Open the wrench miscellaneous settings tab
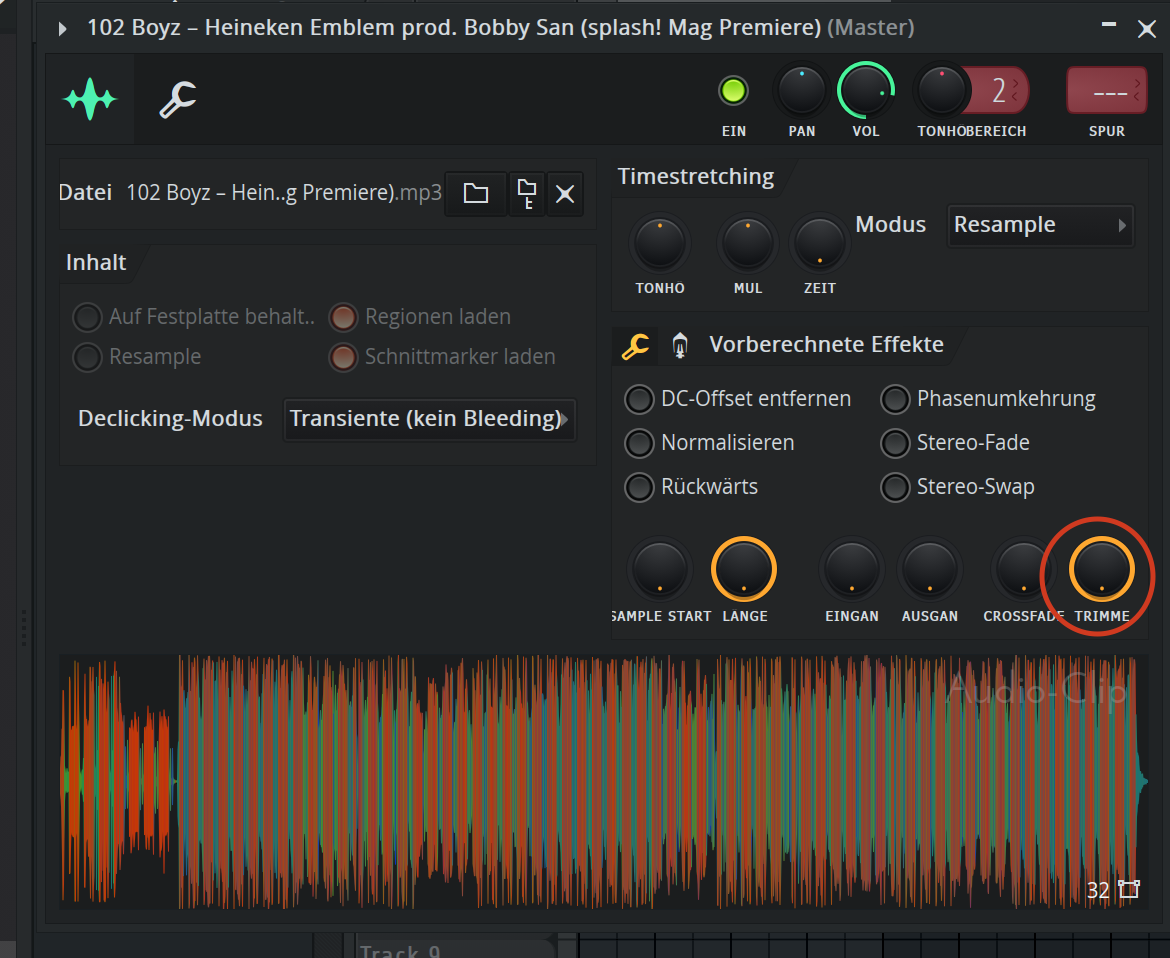The width and height of the screenshot is (1170, 958). click(178, 99)
